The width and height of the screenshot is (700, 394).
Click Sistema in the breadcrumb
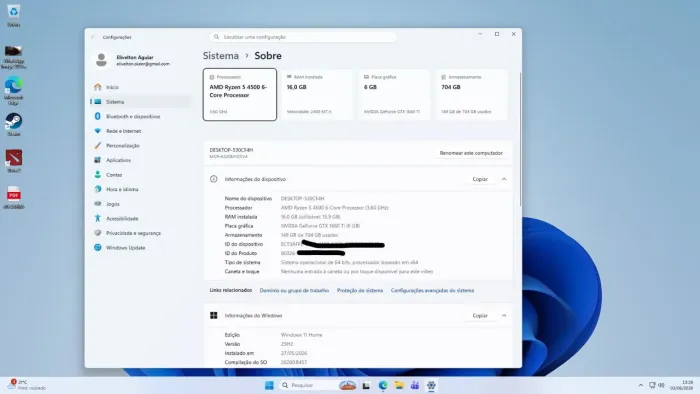(x=221, y=56)
